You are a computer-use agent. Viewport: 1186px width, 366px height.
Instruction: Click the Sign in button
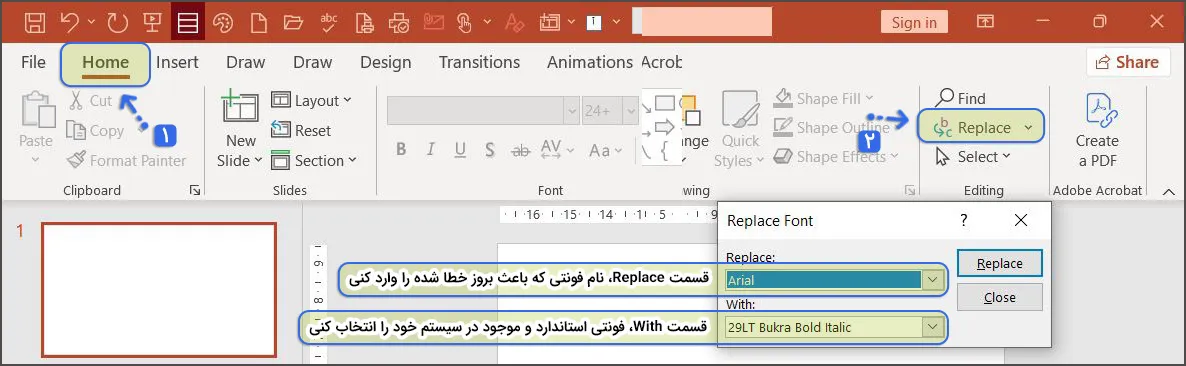[914, 22]
